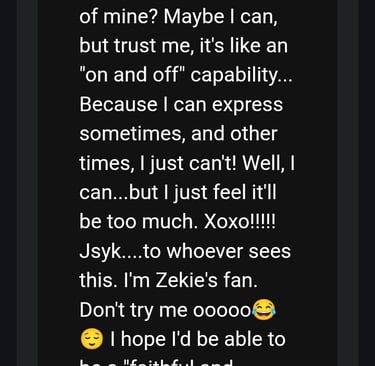375x366 pixels.
Task: Click the word 'express' in the message
Action: click(248, 106)
